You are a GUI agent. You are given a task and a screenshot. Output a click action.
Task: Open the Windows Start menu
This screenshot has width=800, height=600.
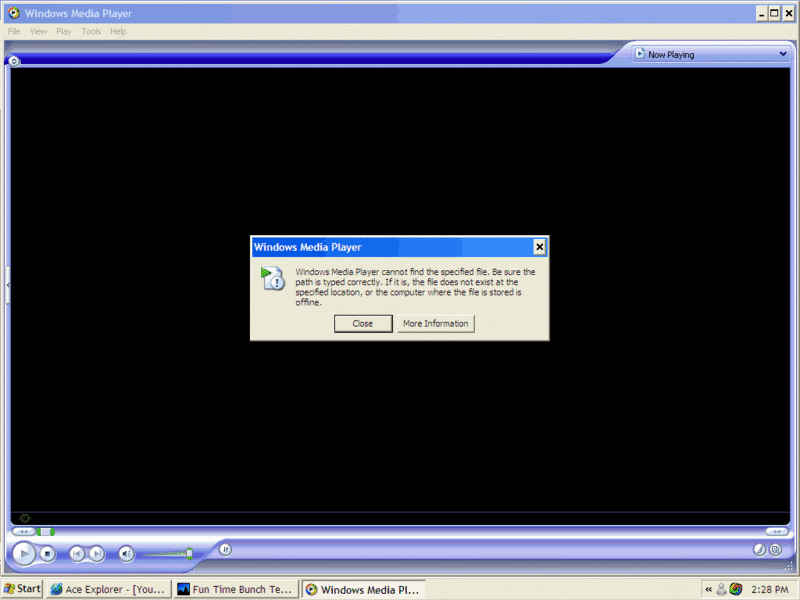point(22,589)
